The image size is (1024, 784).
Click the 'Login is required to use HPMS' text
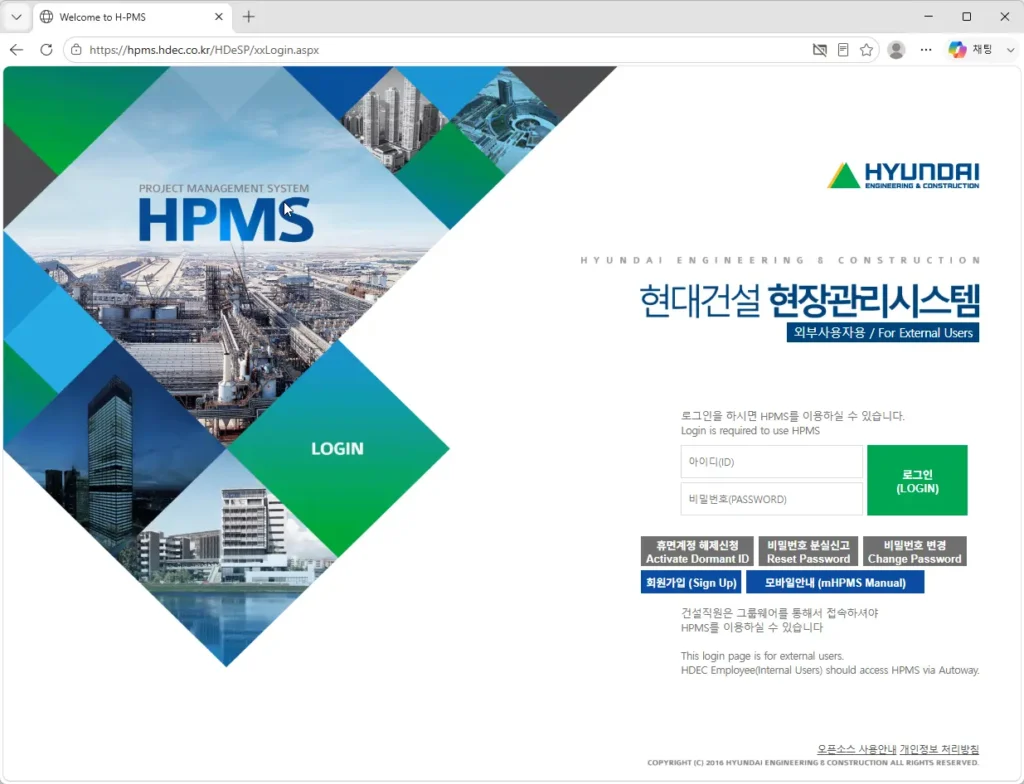coord(750,431)
